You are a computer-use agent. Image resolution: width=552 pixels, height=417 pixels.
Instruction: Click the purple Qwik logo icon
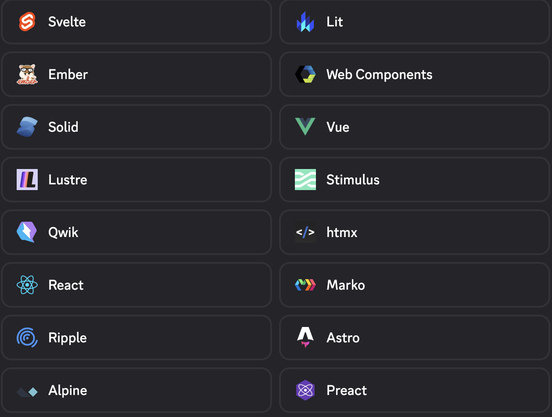[27, 232]
